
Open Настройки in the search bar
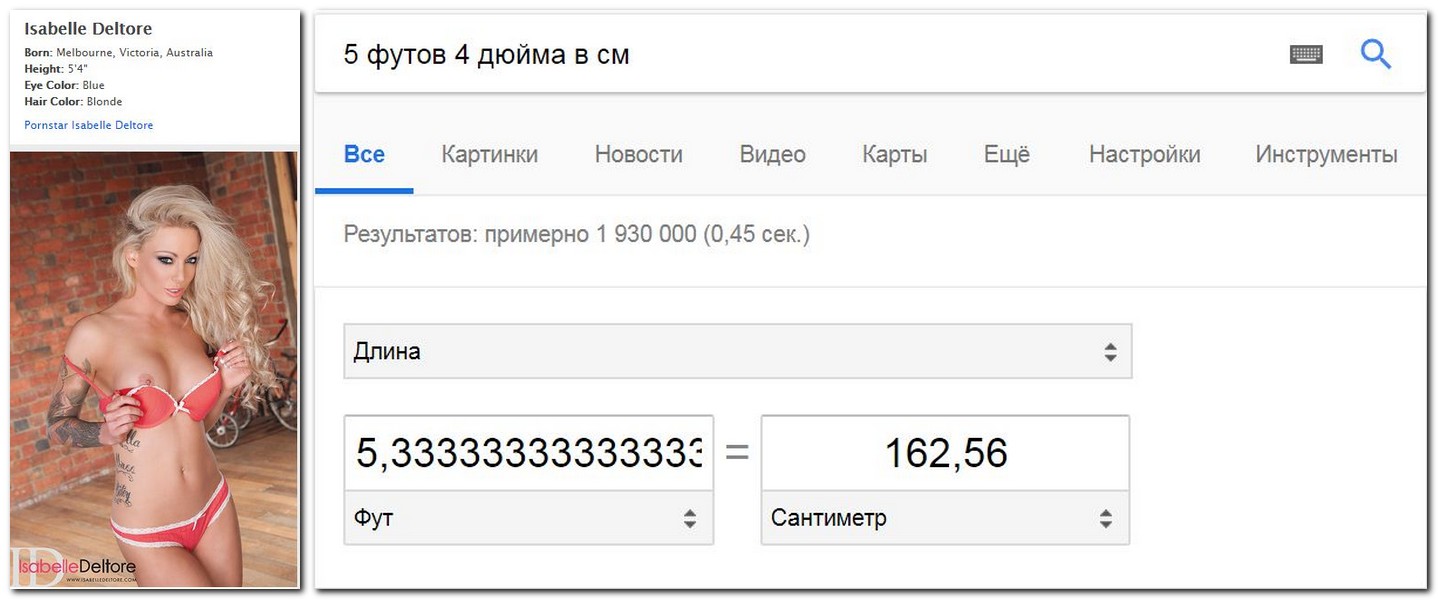coord(1145,155)
